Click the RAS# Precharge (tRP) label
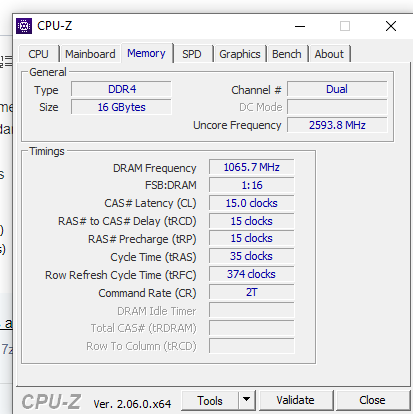This screenshot has width=413, height=414. 142,239
